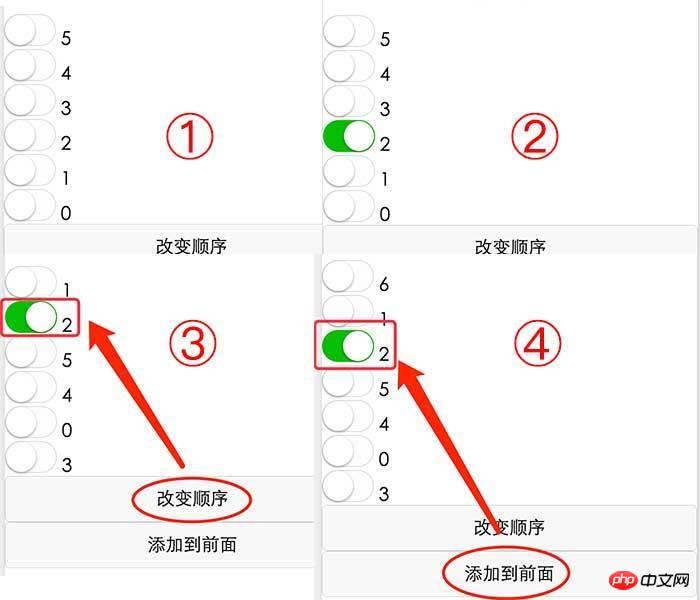Turn on bottom switch labeled 3 in panel 3
The image size is (700, 600).
tap(31, 457)
